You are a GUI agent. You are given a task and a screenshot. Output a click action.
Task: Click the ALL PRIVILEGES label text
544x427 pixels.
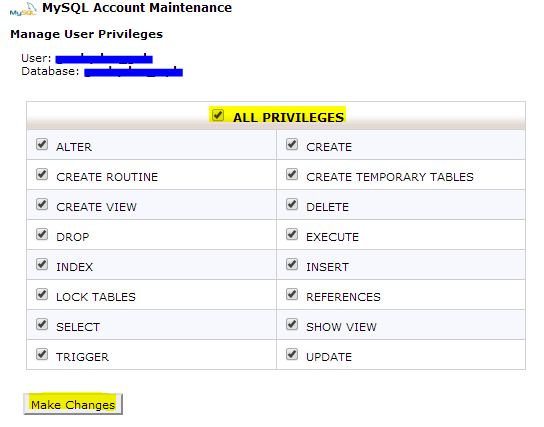pos(288,118)
